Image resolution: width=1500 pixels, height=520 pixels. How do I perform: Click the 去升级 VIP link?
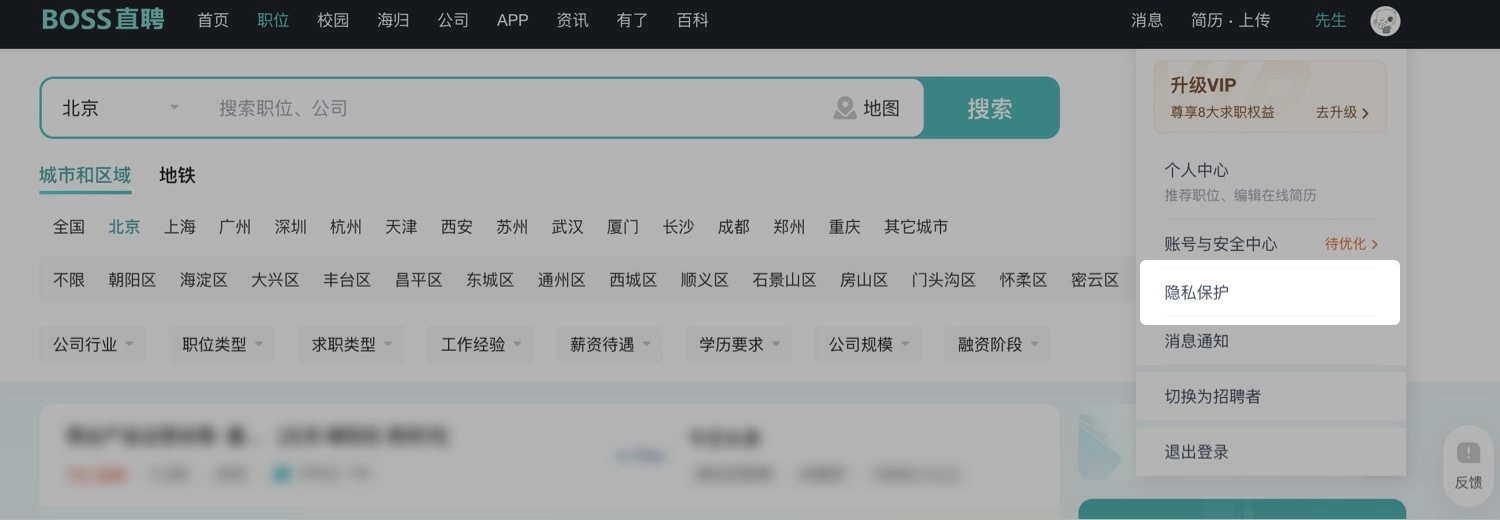pyautogui.click(x=1342, y=113)
